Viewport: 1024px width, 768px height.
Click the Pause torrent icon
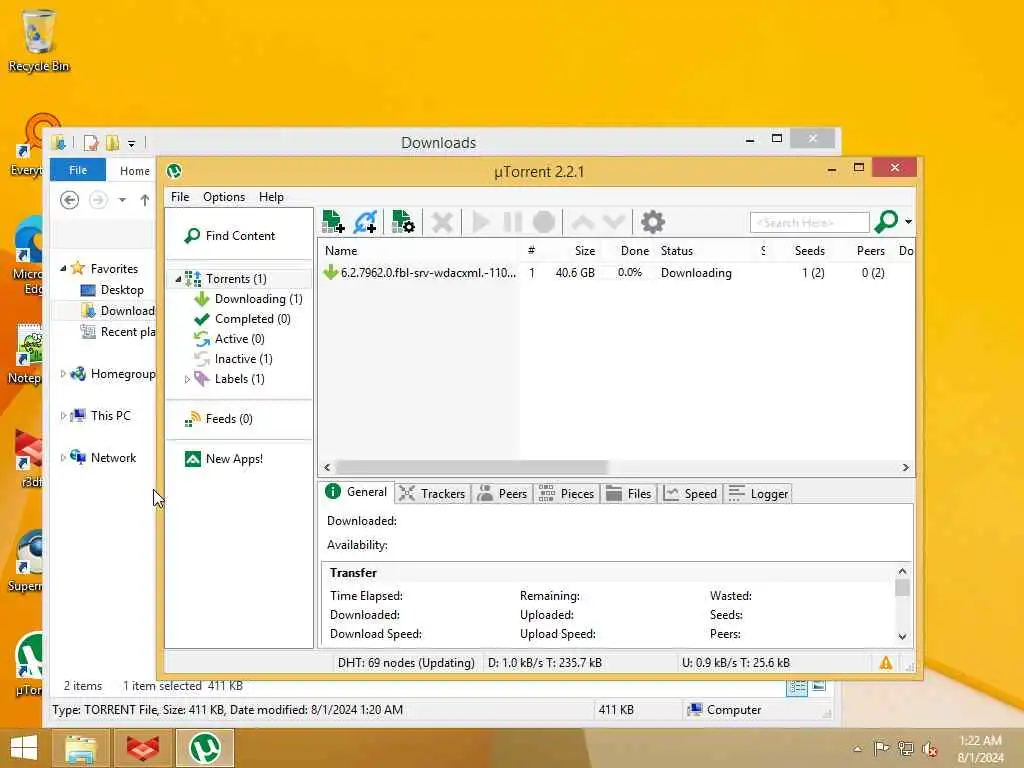click(x=513, y=222)
